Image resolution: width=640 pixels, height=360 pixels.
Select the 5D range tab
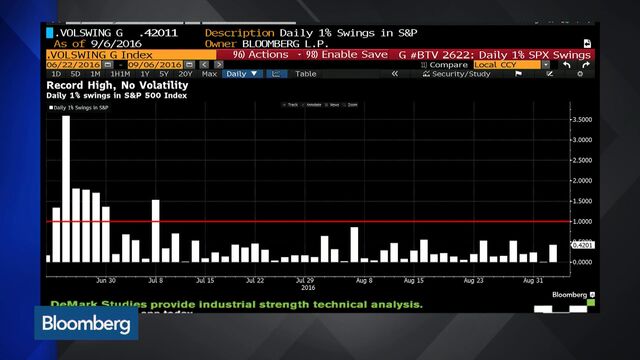point(76,74)
